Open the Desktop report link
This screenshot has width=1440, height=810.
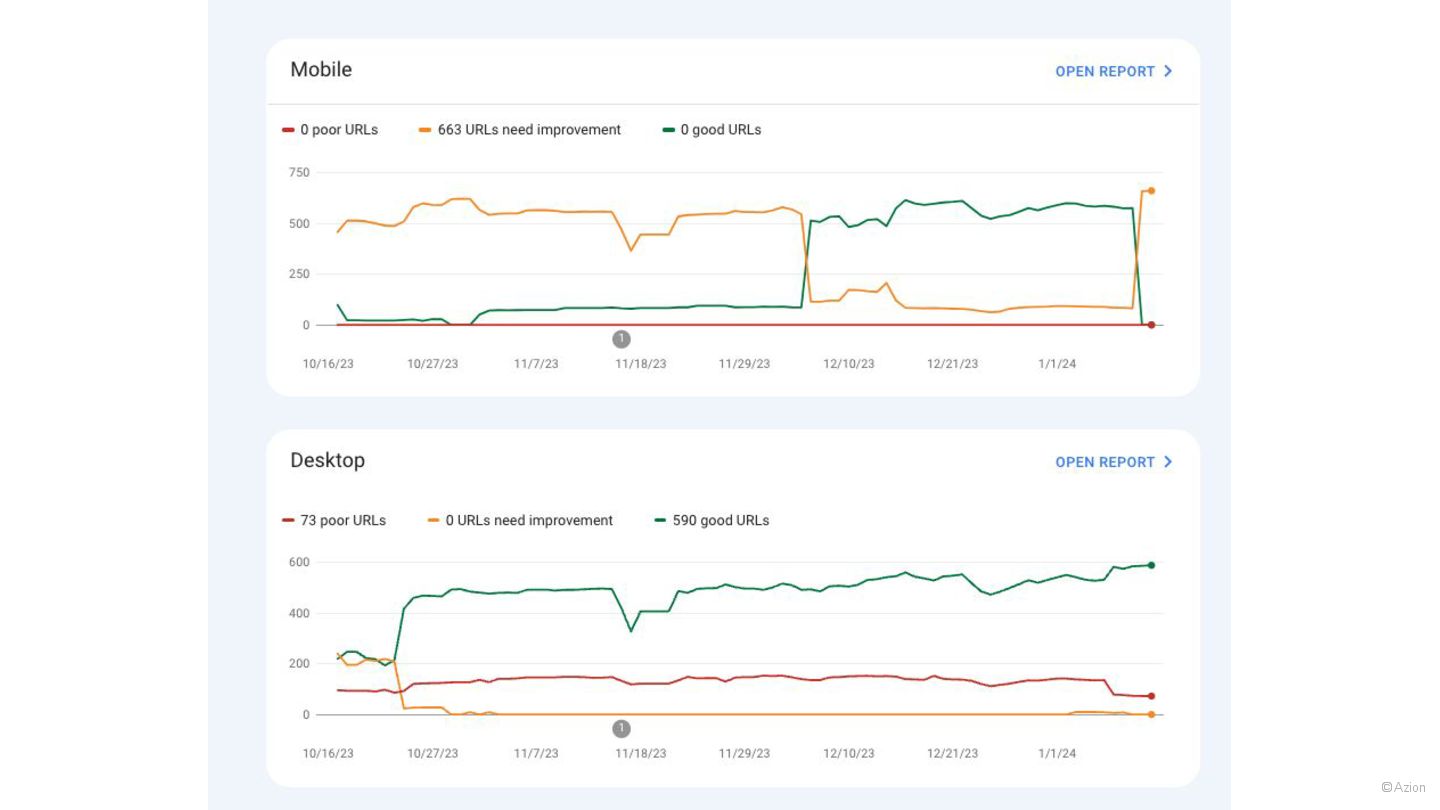1104,462
